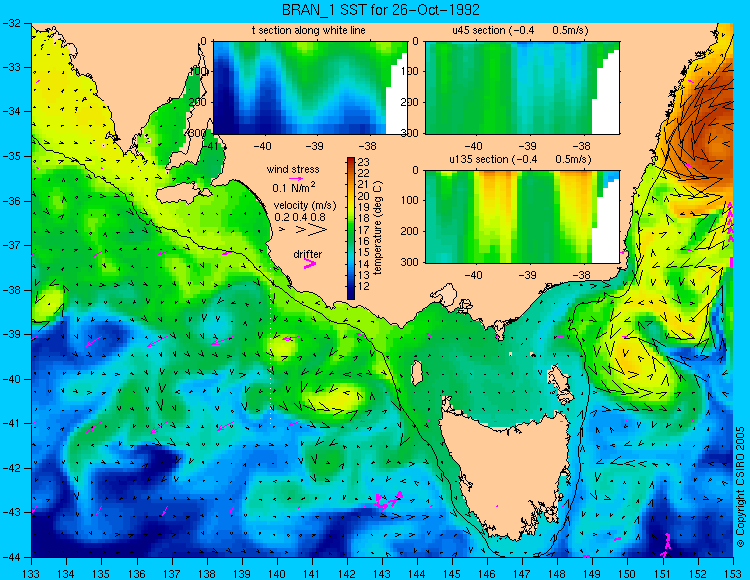Image resolution: width=750 pixels, height=580 pixels.
Task: Select the '0.2 0.4 0.8' velocity scale values
Action: click(300, 217)
